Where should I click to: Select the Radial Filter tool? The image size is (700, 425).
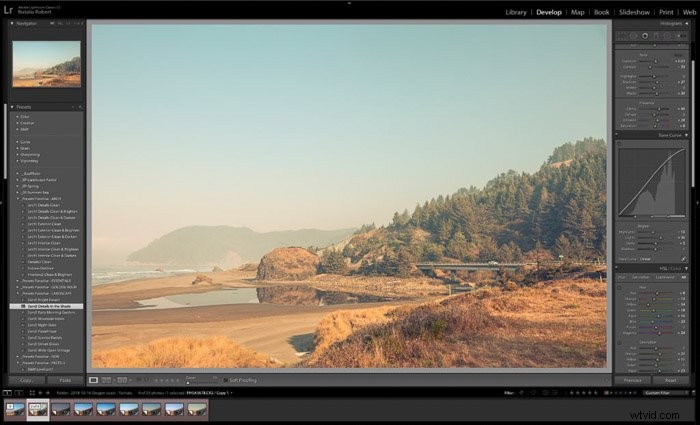click(x=667, y=36)
